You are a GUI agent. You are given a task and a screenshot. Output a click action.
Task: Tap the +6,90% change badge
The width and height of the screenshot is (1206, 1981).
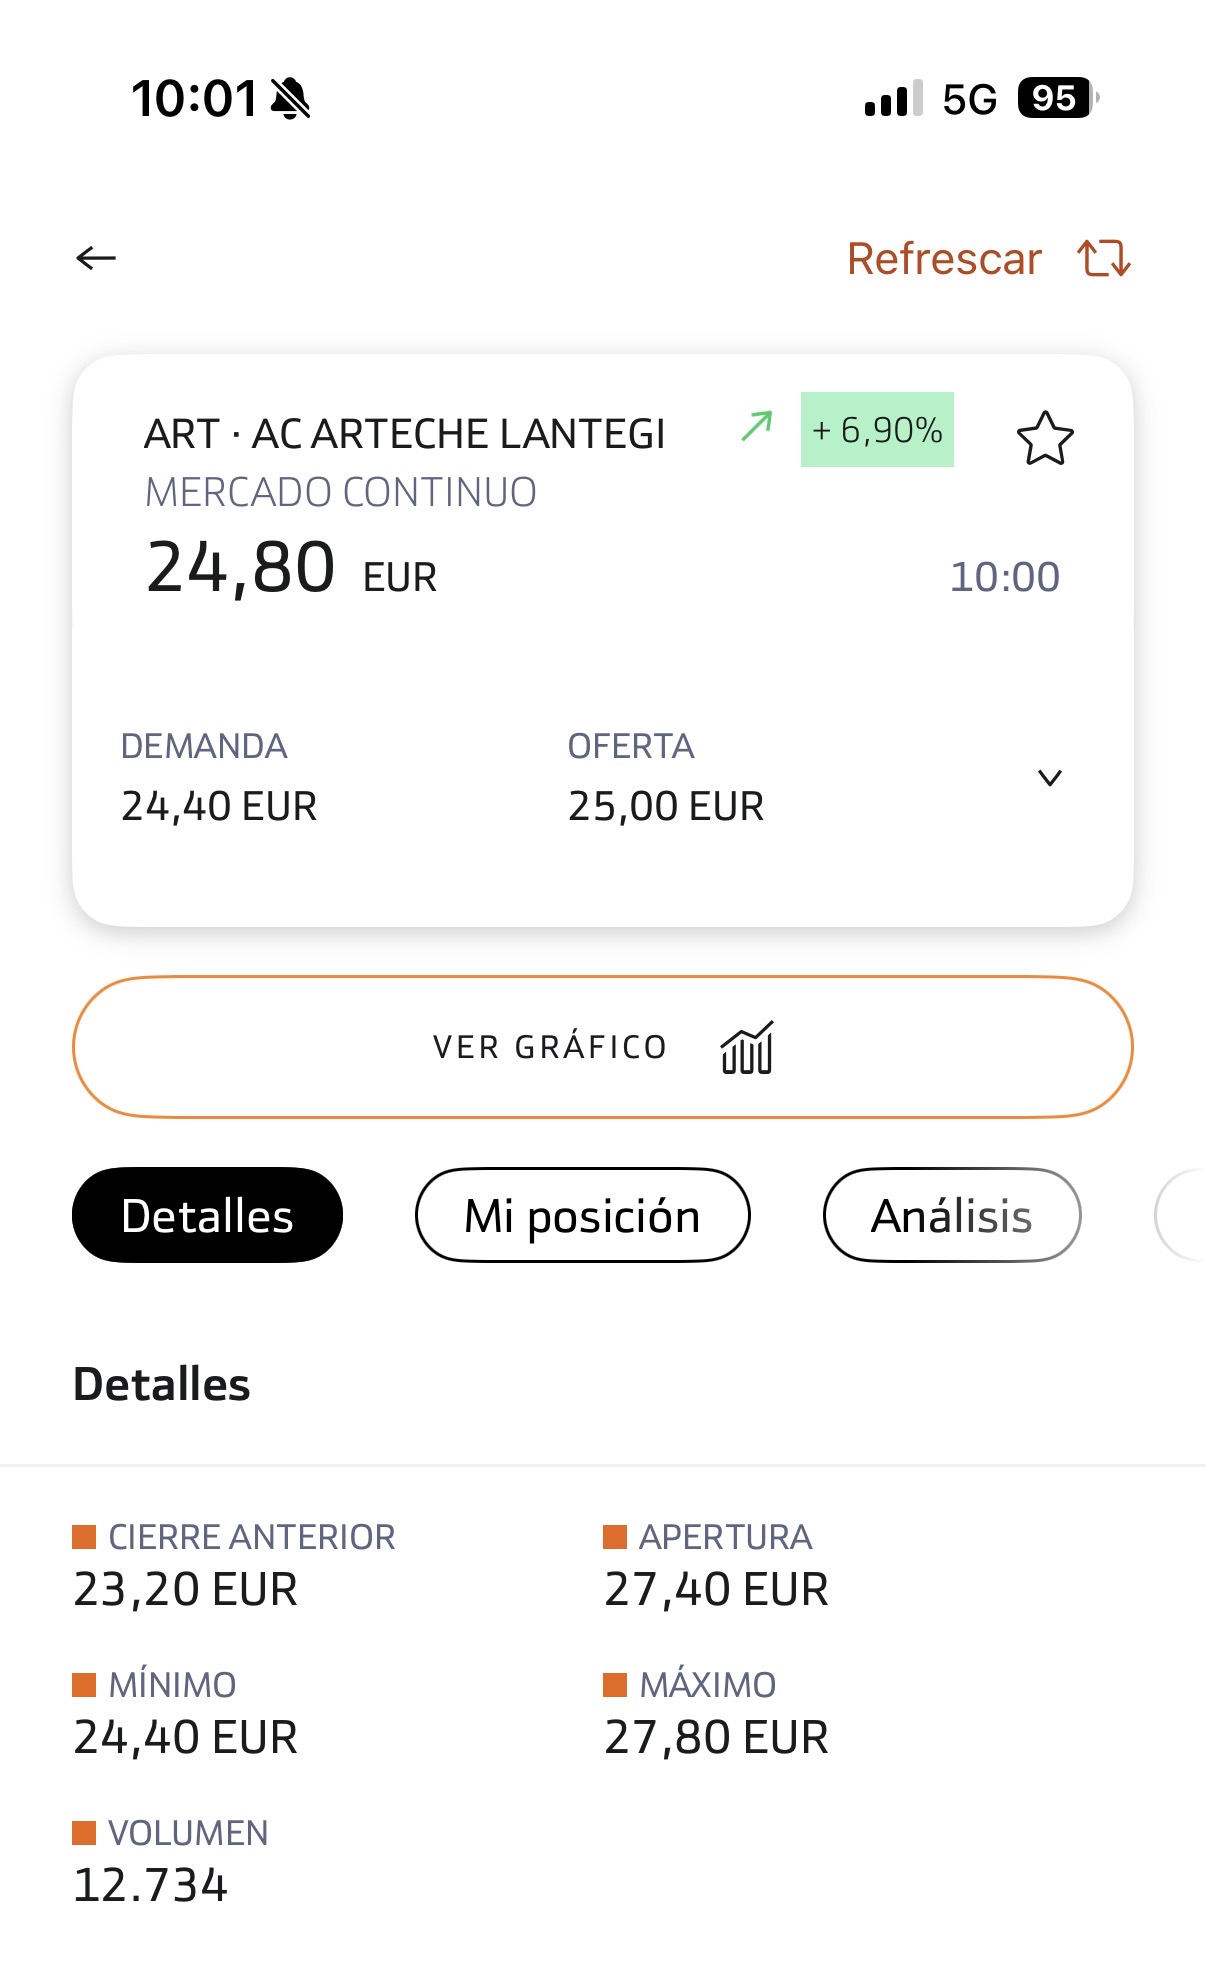877,430
